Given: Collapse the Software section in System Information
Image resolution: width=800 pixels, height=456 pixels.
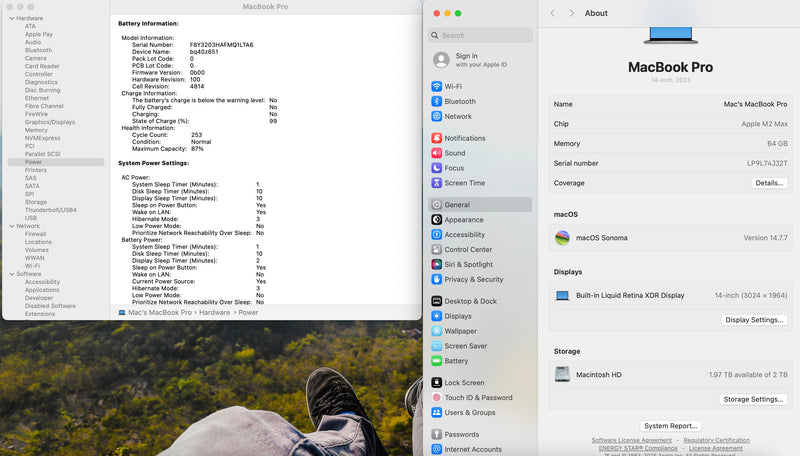Looking at the screenshot, I should pos(12,274).
